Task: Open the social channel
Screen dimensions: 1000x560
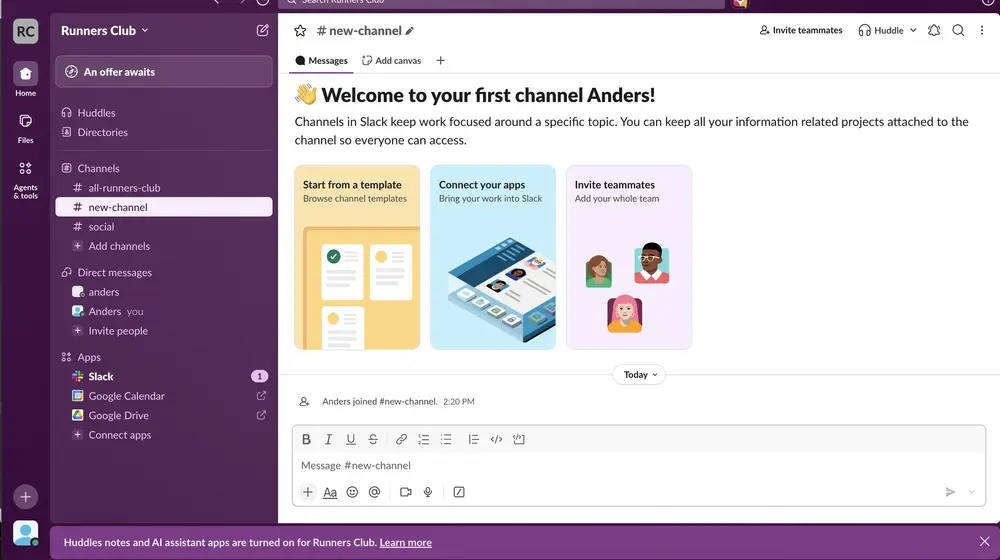Action: pyautogui.click(x=164, y=226)
